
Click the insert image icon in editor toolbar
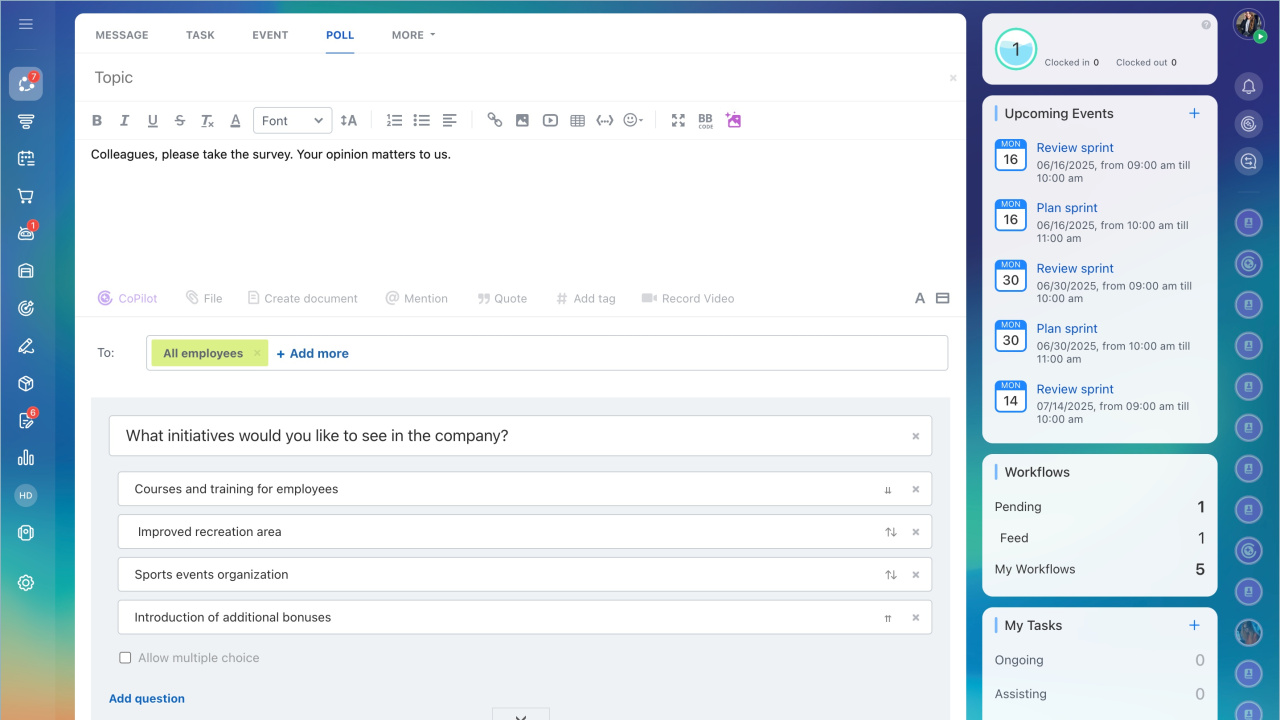click(522, 120)
